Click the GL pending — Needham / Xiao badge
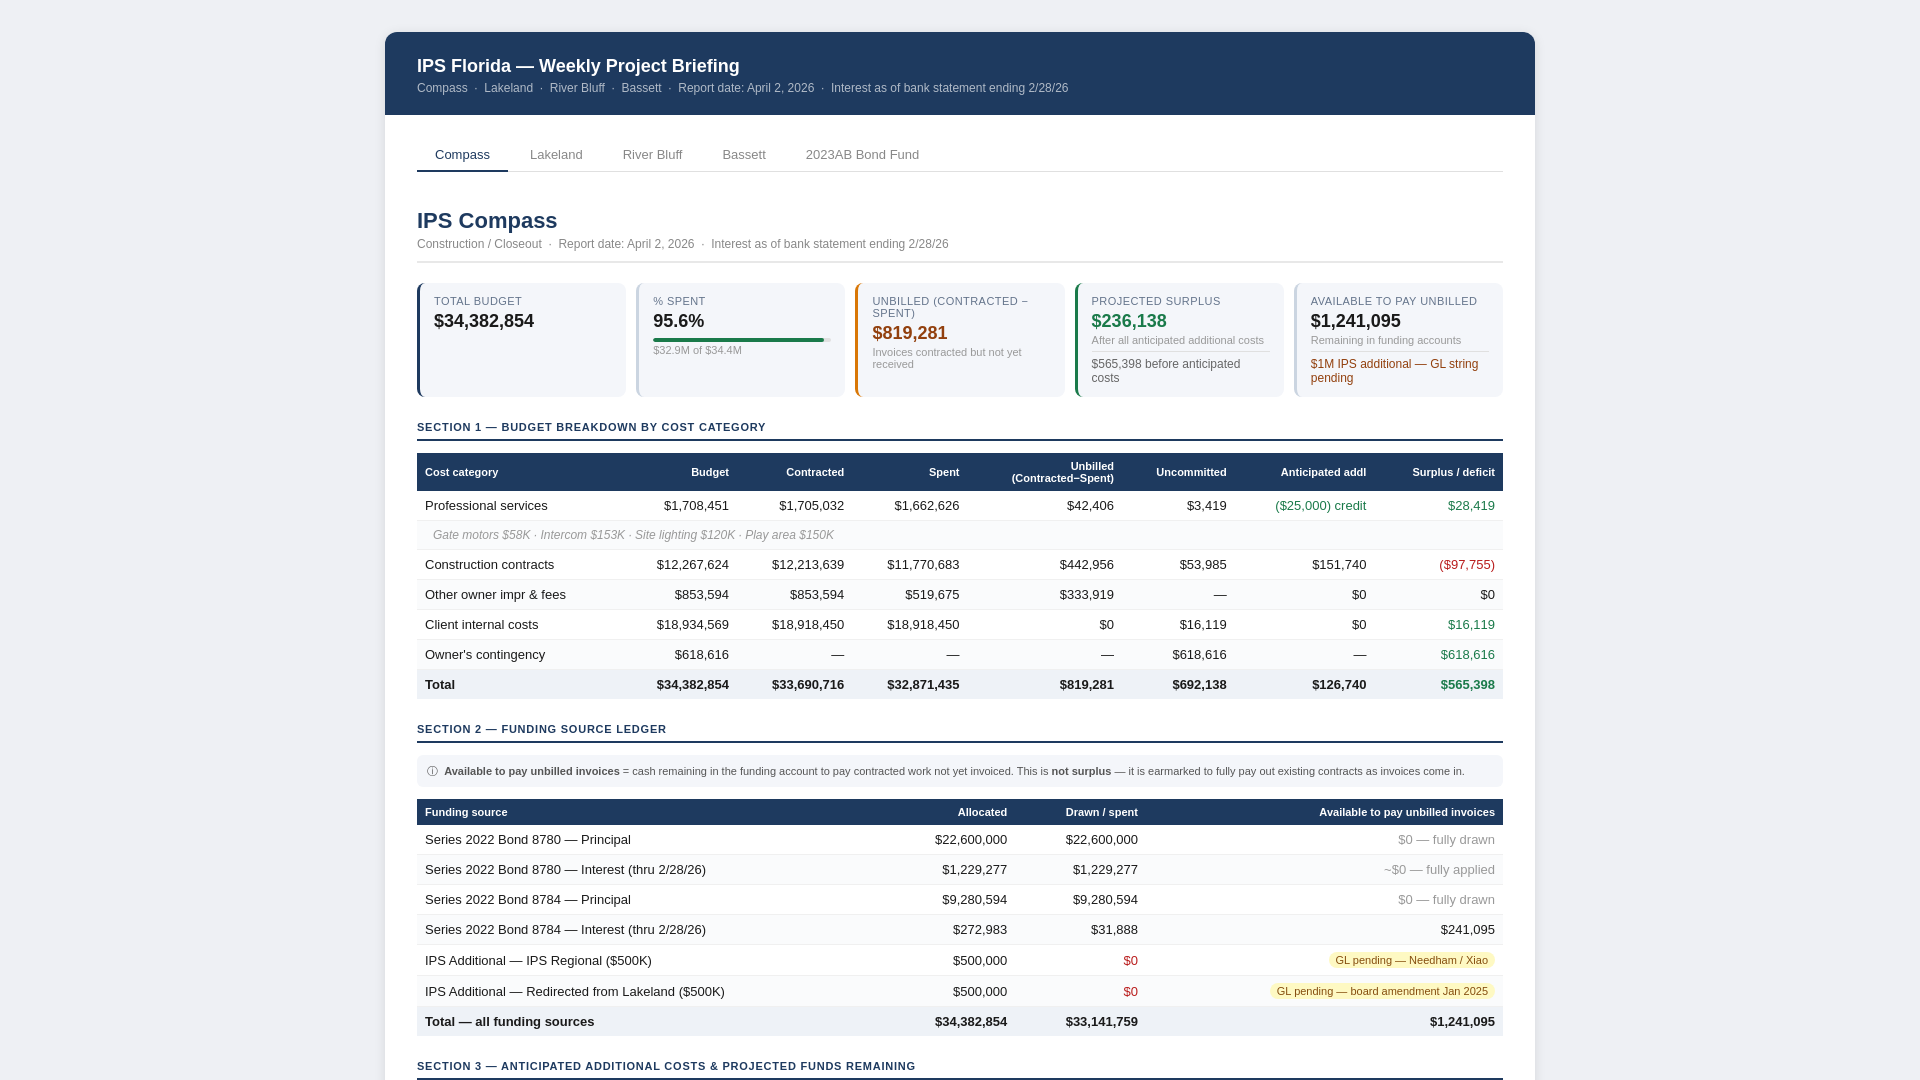 pyautogui.click(x=1411, y=960)
